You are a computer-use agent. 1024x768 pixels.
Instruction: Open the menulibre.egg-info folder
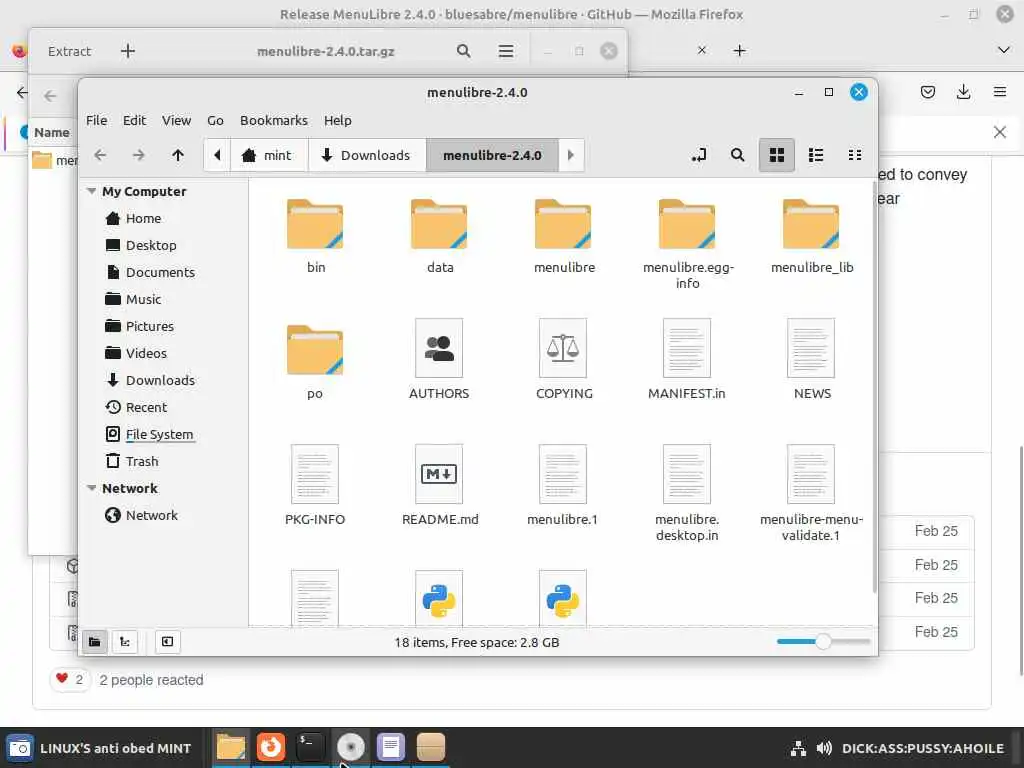688,243
